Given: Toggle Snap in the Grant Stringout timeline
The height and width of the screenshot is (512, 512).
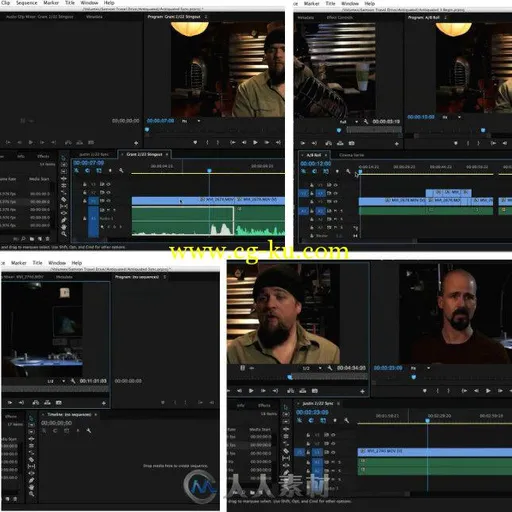Looking at the screenshot, I should [88, 171].
